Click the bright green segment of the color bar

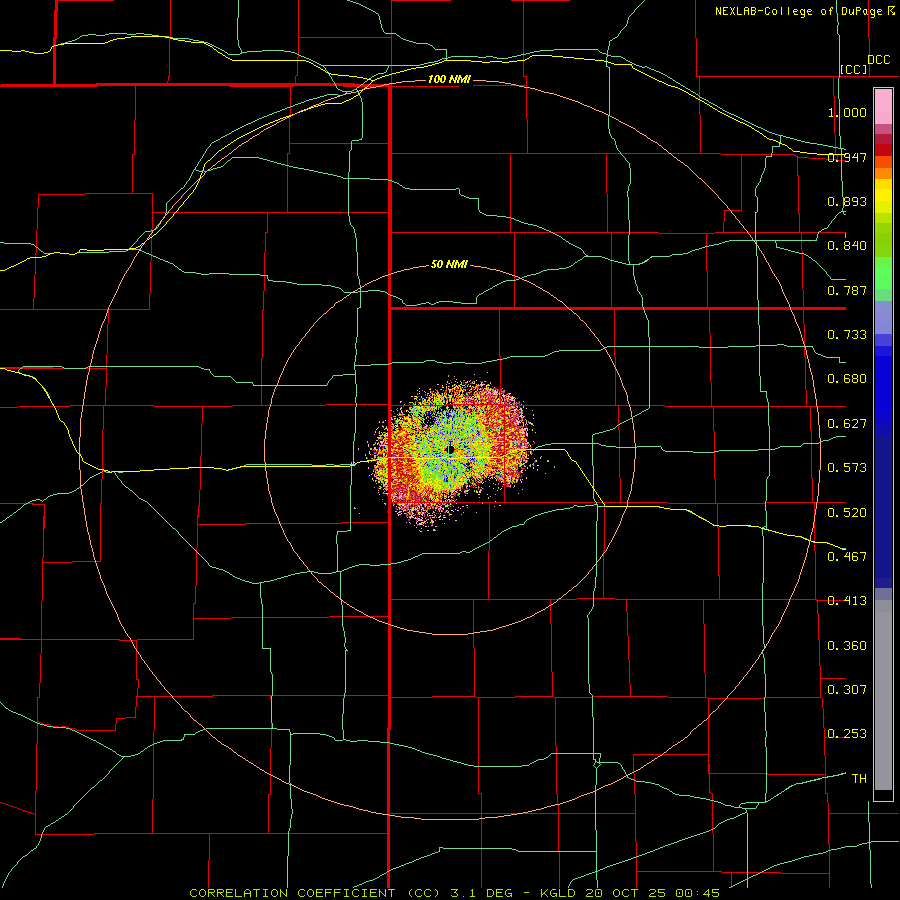tap(883, 273)
